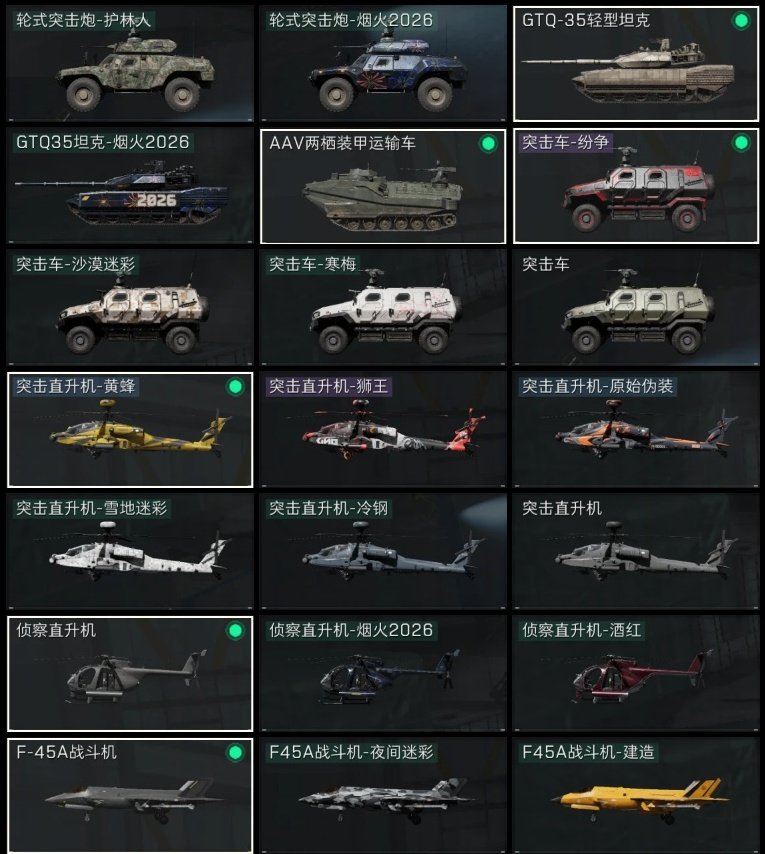The width and height of the screenshot is (765, 854).
Task: Pick the F45A战斗机-夜间迷彩 jet skin
Action: coord(383,795)
